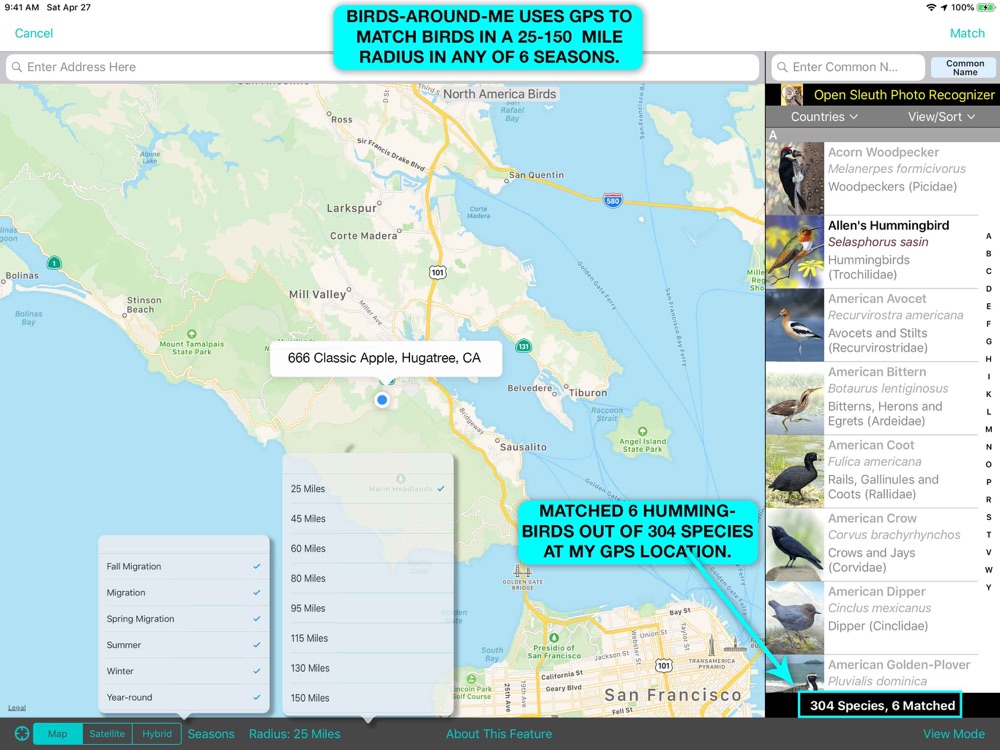Jump to letter M in index
The height and width of the screenshot is (750, 1000).
click(989, 429)
